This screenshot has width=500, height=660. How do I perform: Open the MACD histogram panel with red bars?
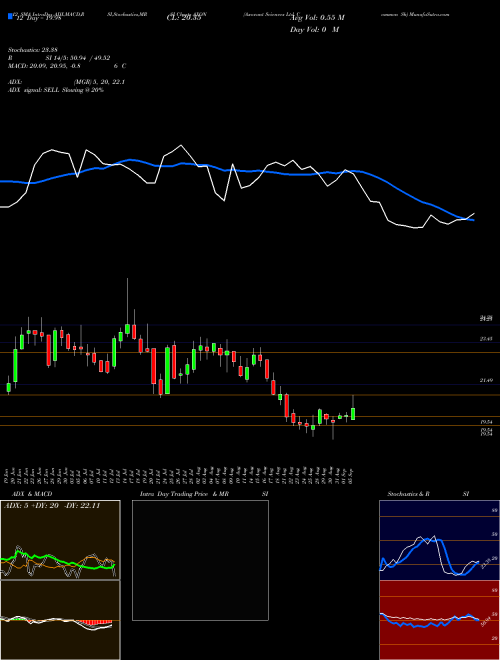[x=60, y=620]
